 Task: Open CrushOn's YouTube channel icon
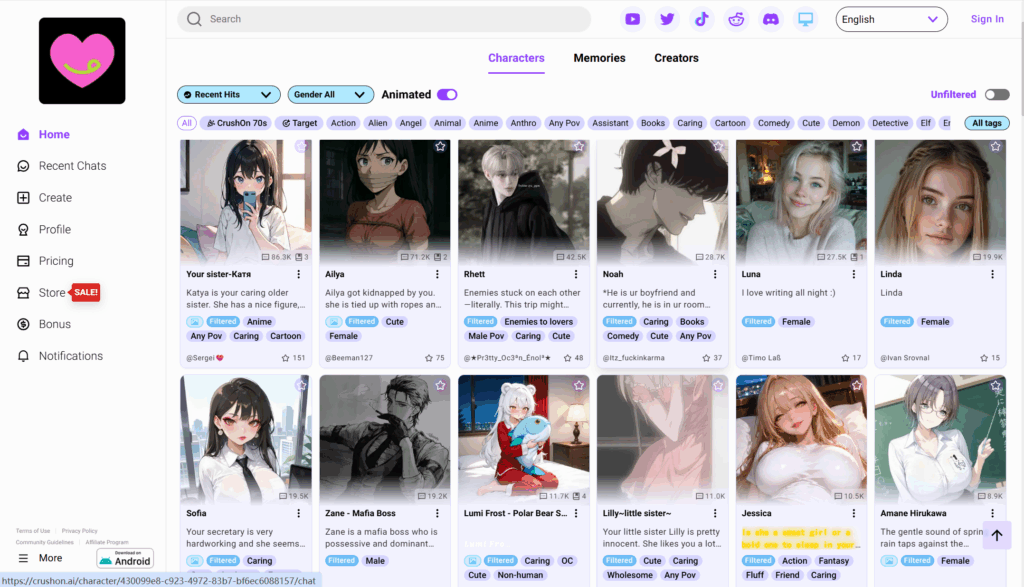click(x=632, y=19)
